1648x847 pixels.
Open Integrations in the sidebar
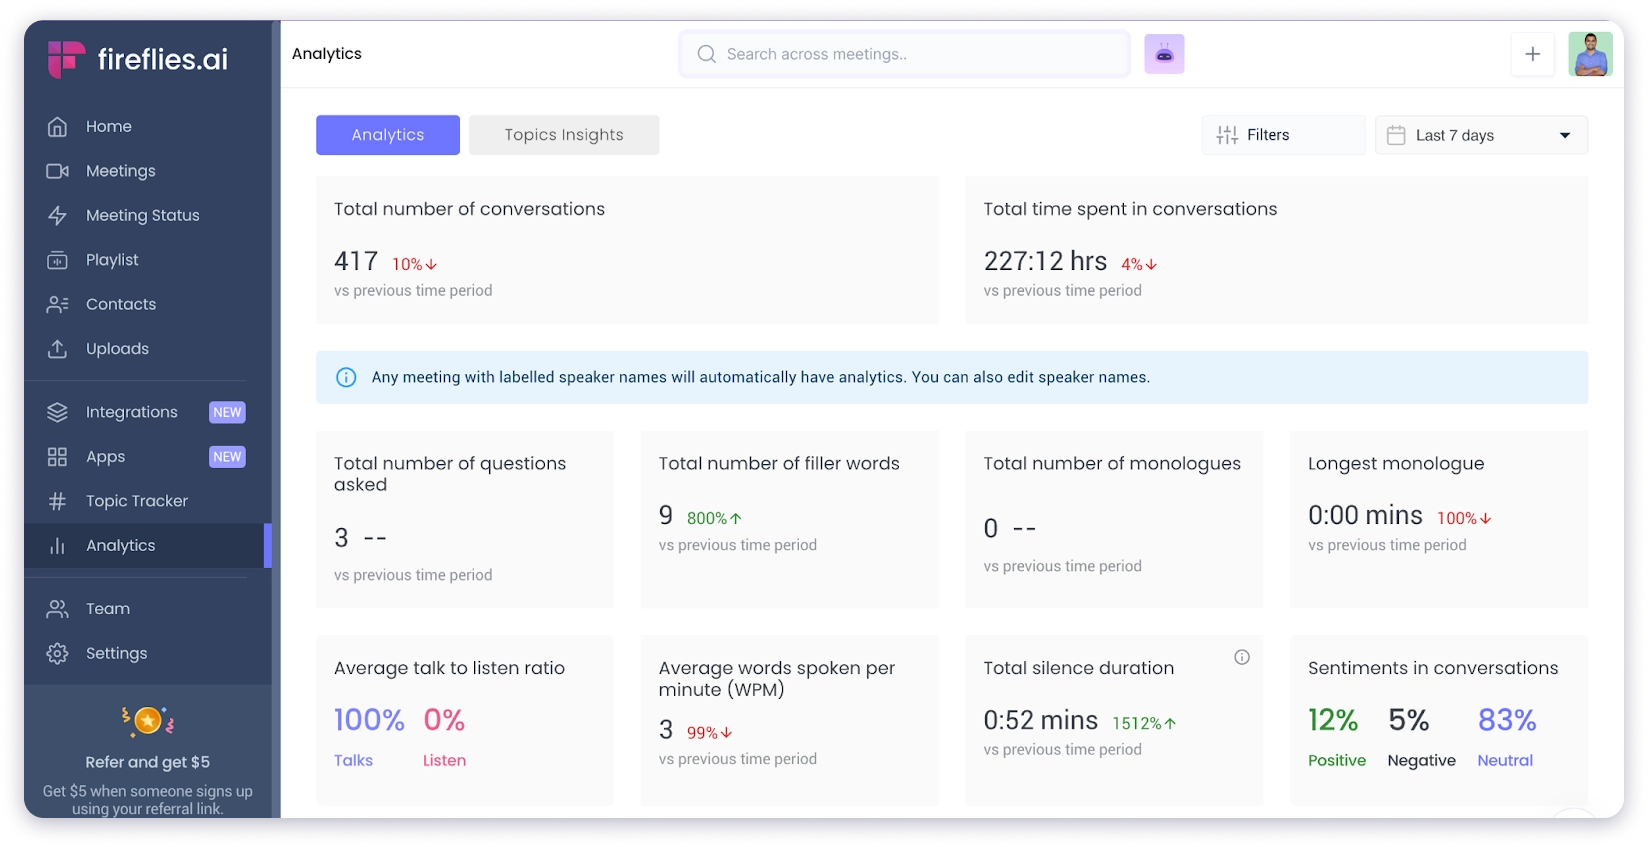(x=131, y=412)
